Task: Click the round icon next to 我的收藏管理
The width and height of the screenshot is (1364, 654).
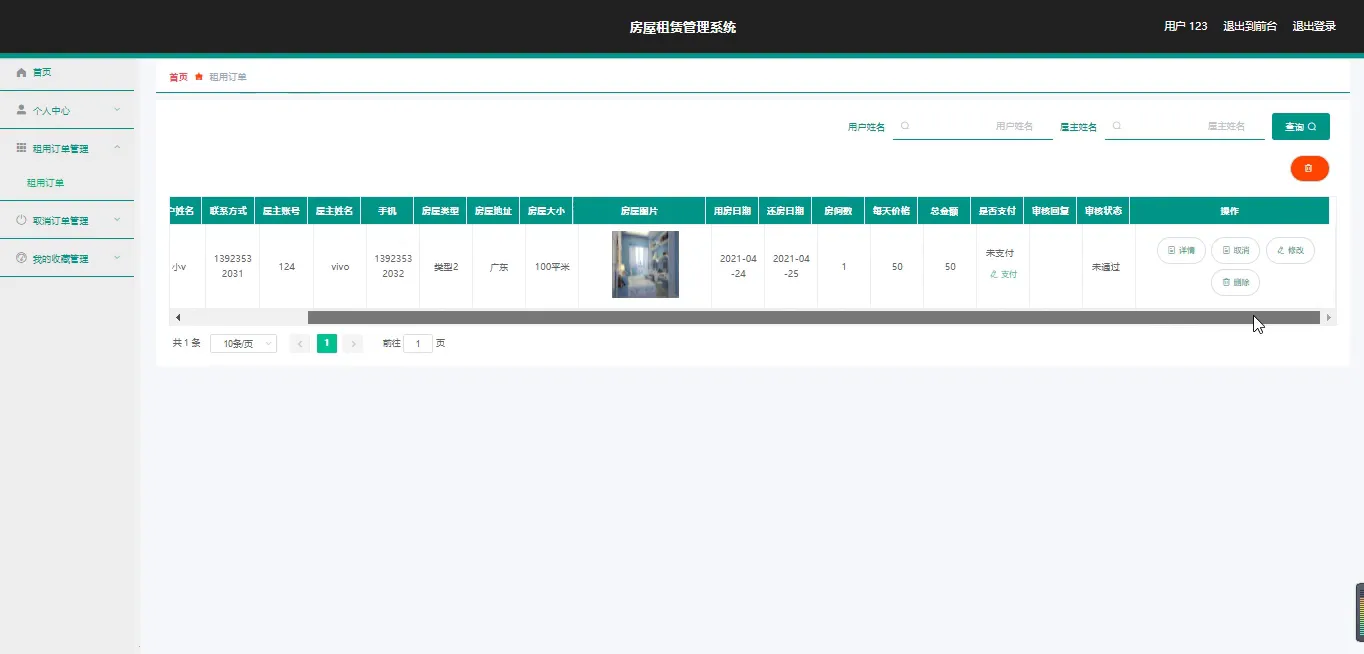Action: coord(21,258)
